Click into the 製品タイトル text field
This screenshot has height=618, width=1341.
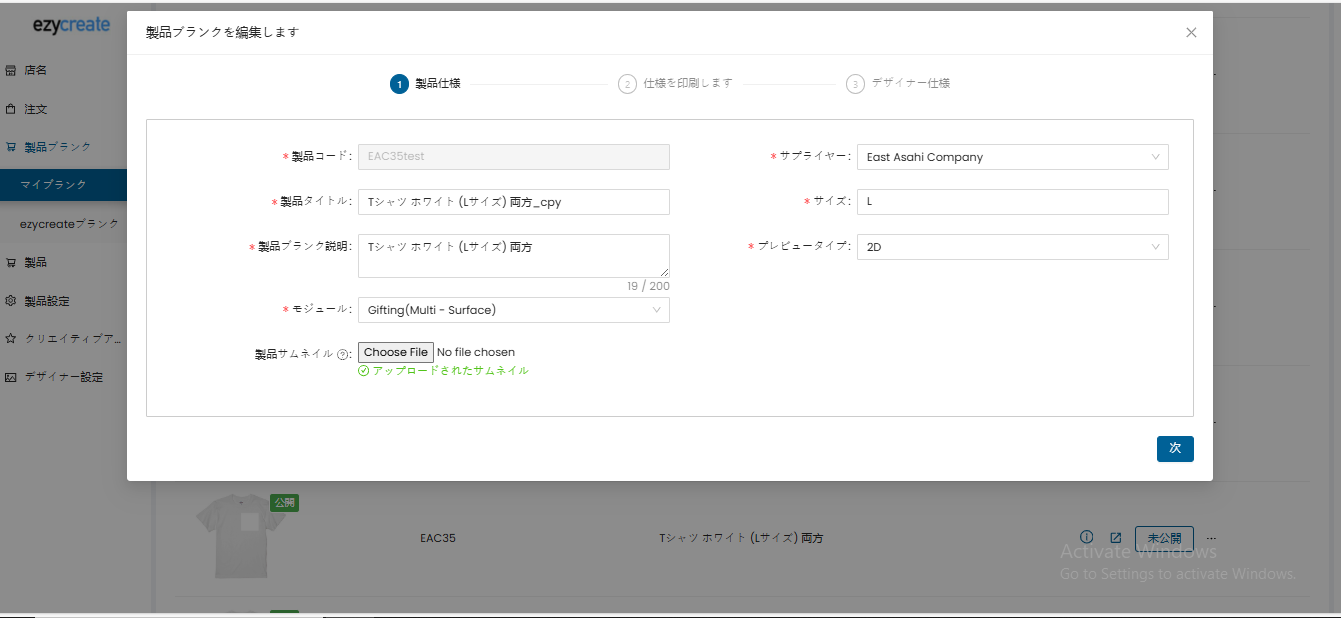(x=513, y=202)
